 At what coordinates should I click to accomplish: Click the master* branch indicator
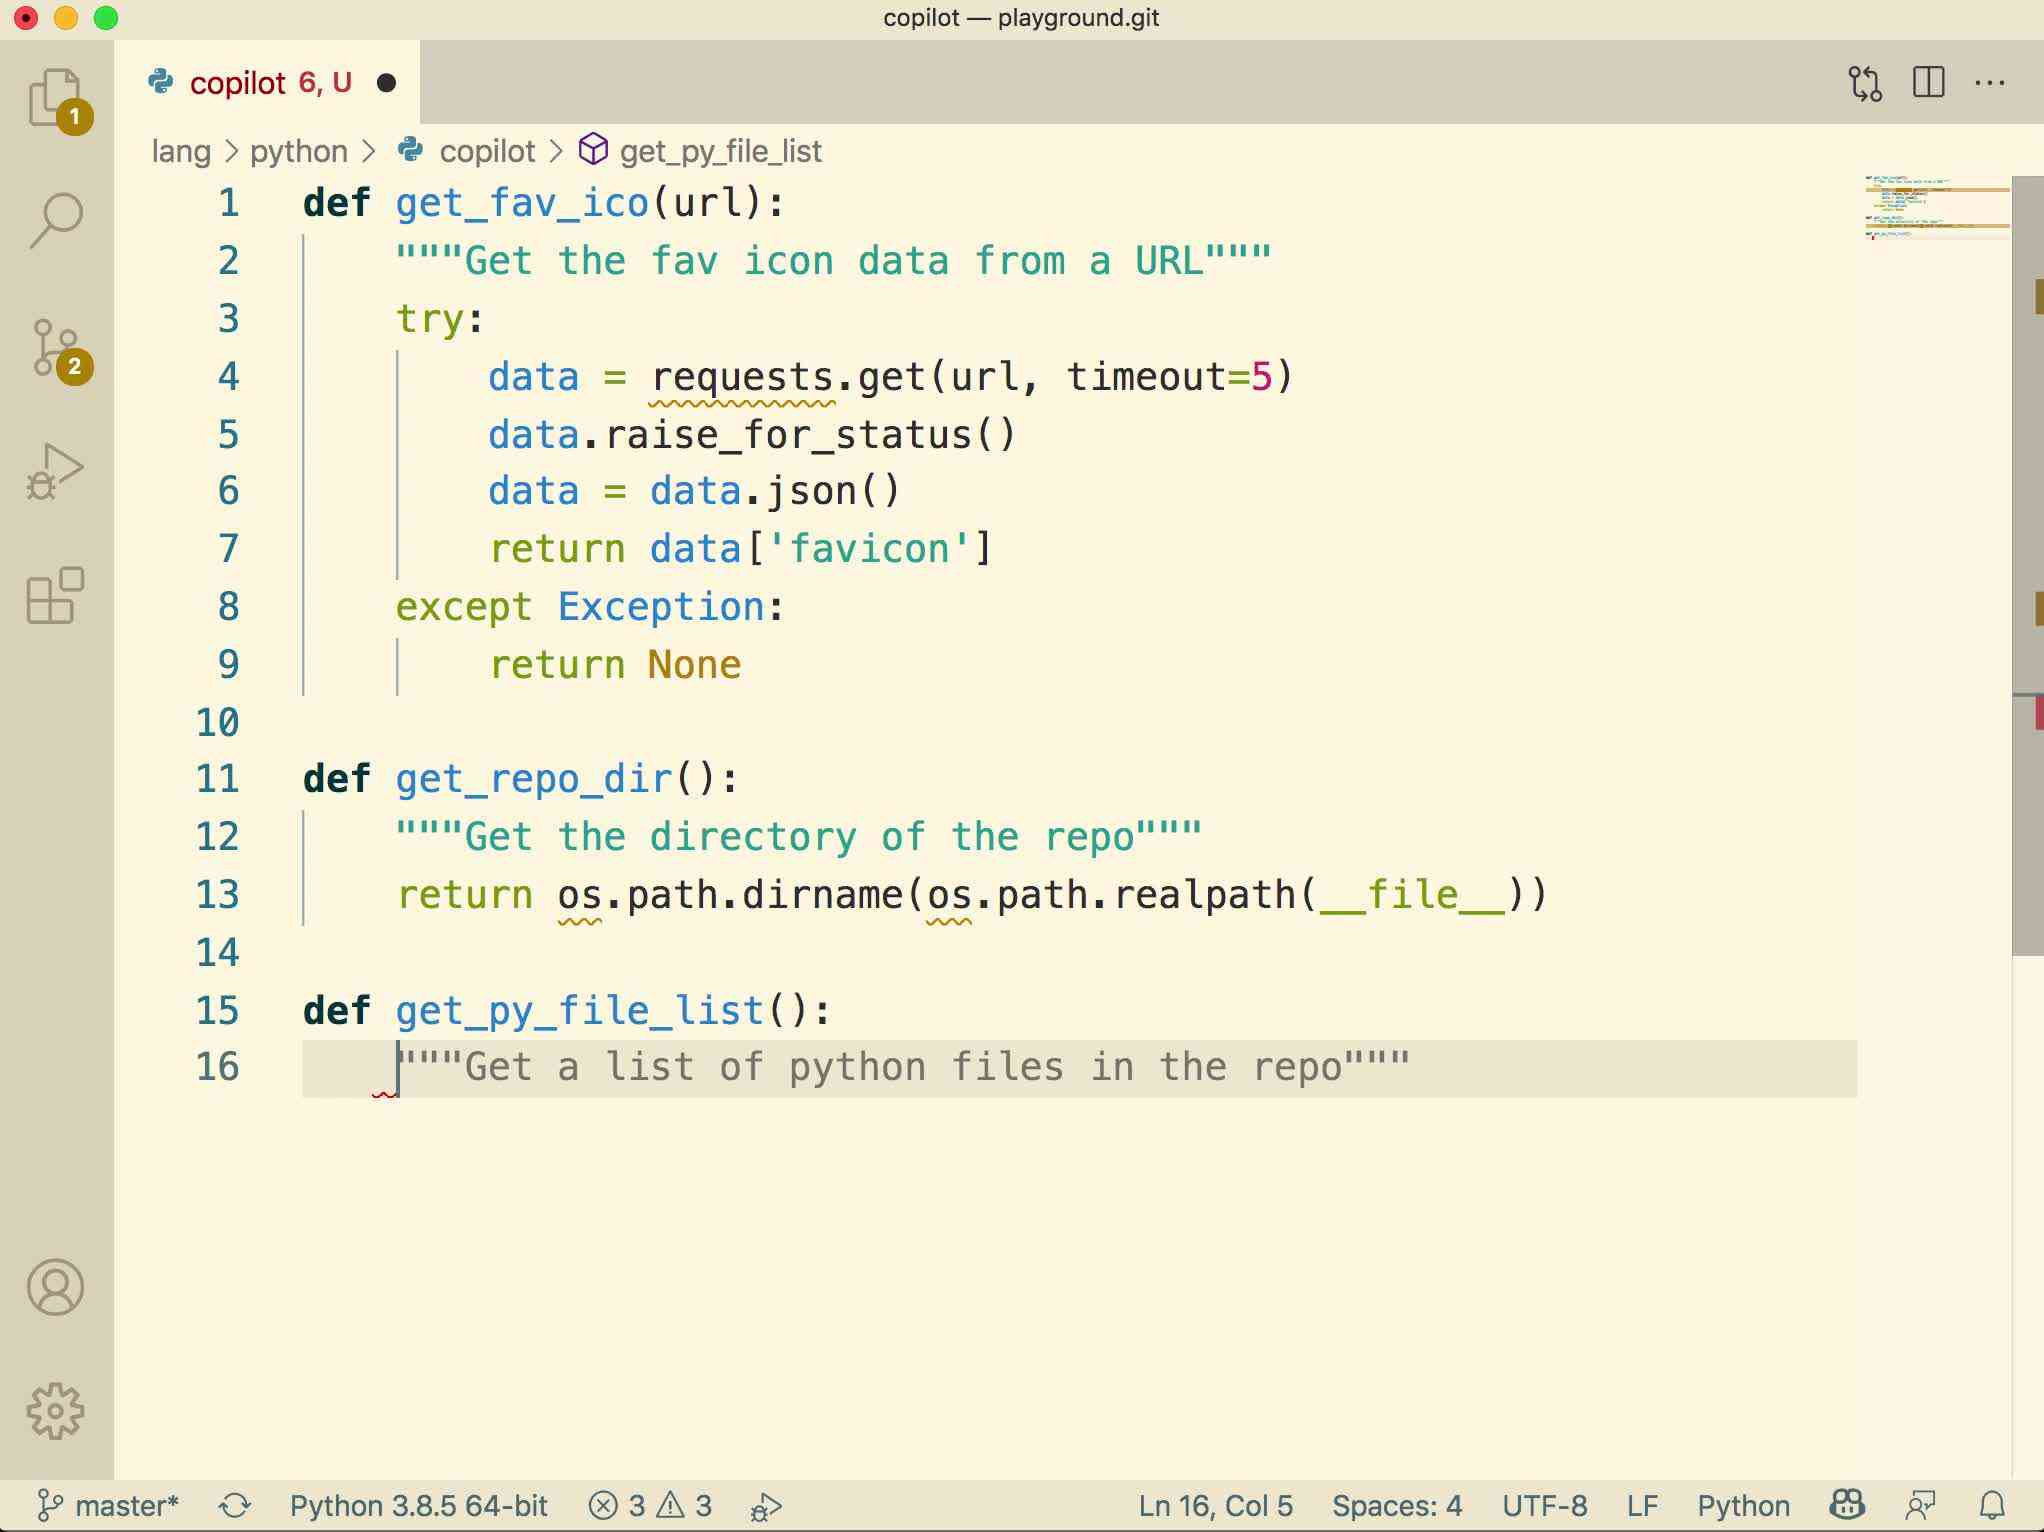108,1506
